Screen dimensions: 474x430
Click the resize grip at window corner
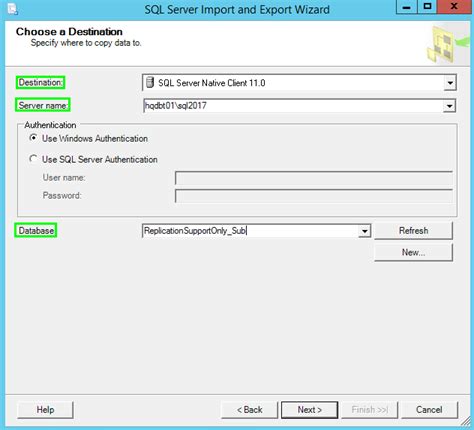pyautogui.click(x=465, y=422)
